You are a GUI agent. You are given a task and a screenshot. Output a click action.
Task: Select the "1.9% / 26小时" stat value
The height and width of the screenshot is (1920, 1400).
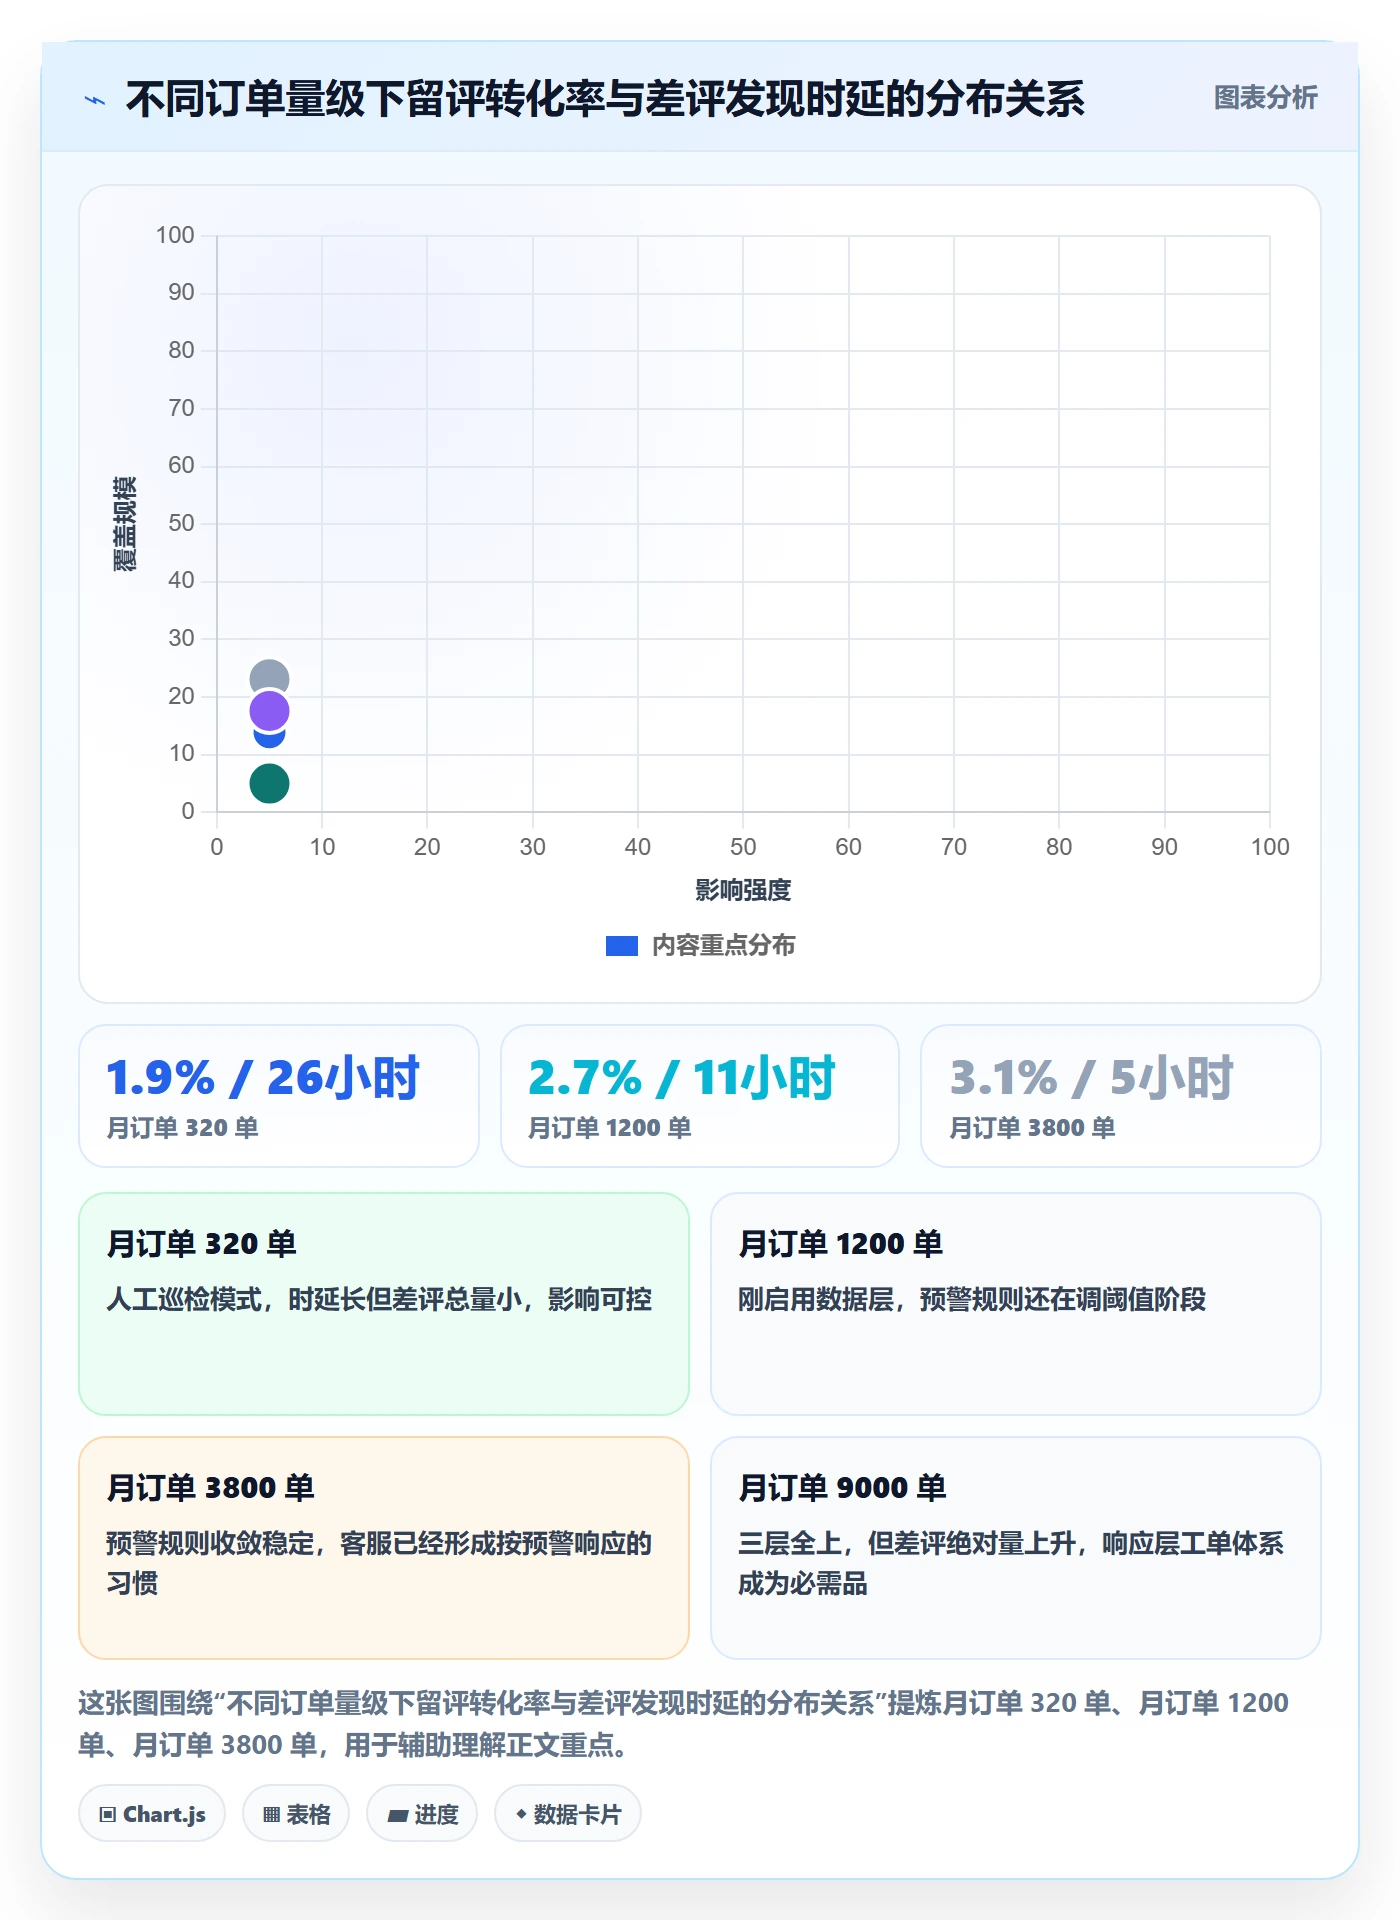click(263, 1078)
